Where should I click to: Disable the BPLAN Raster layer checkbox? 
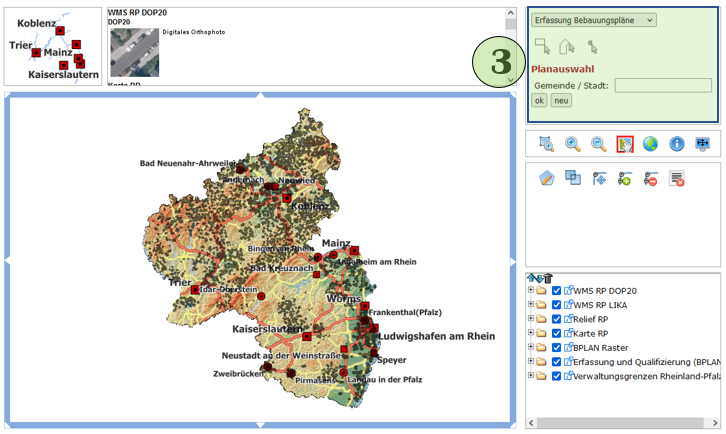tap(557, 348)
